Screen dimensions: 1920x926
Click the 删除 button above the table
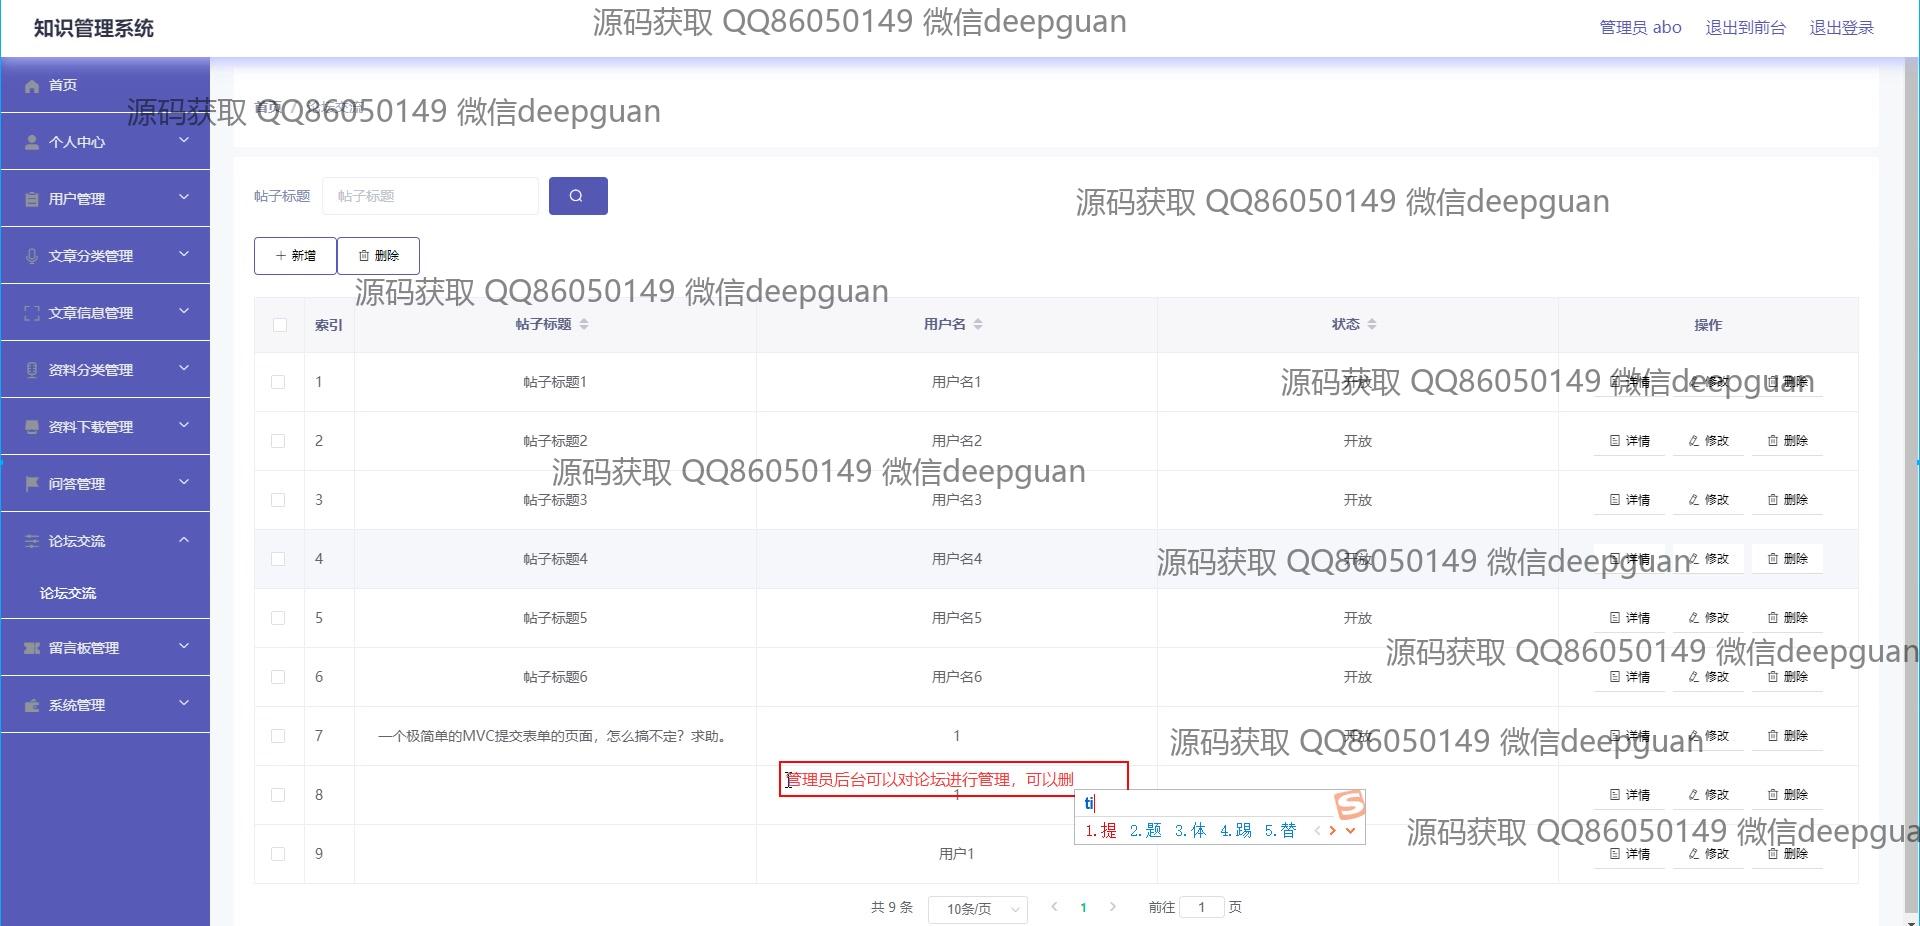[378, 256]
